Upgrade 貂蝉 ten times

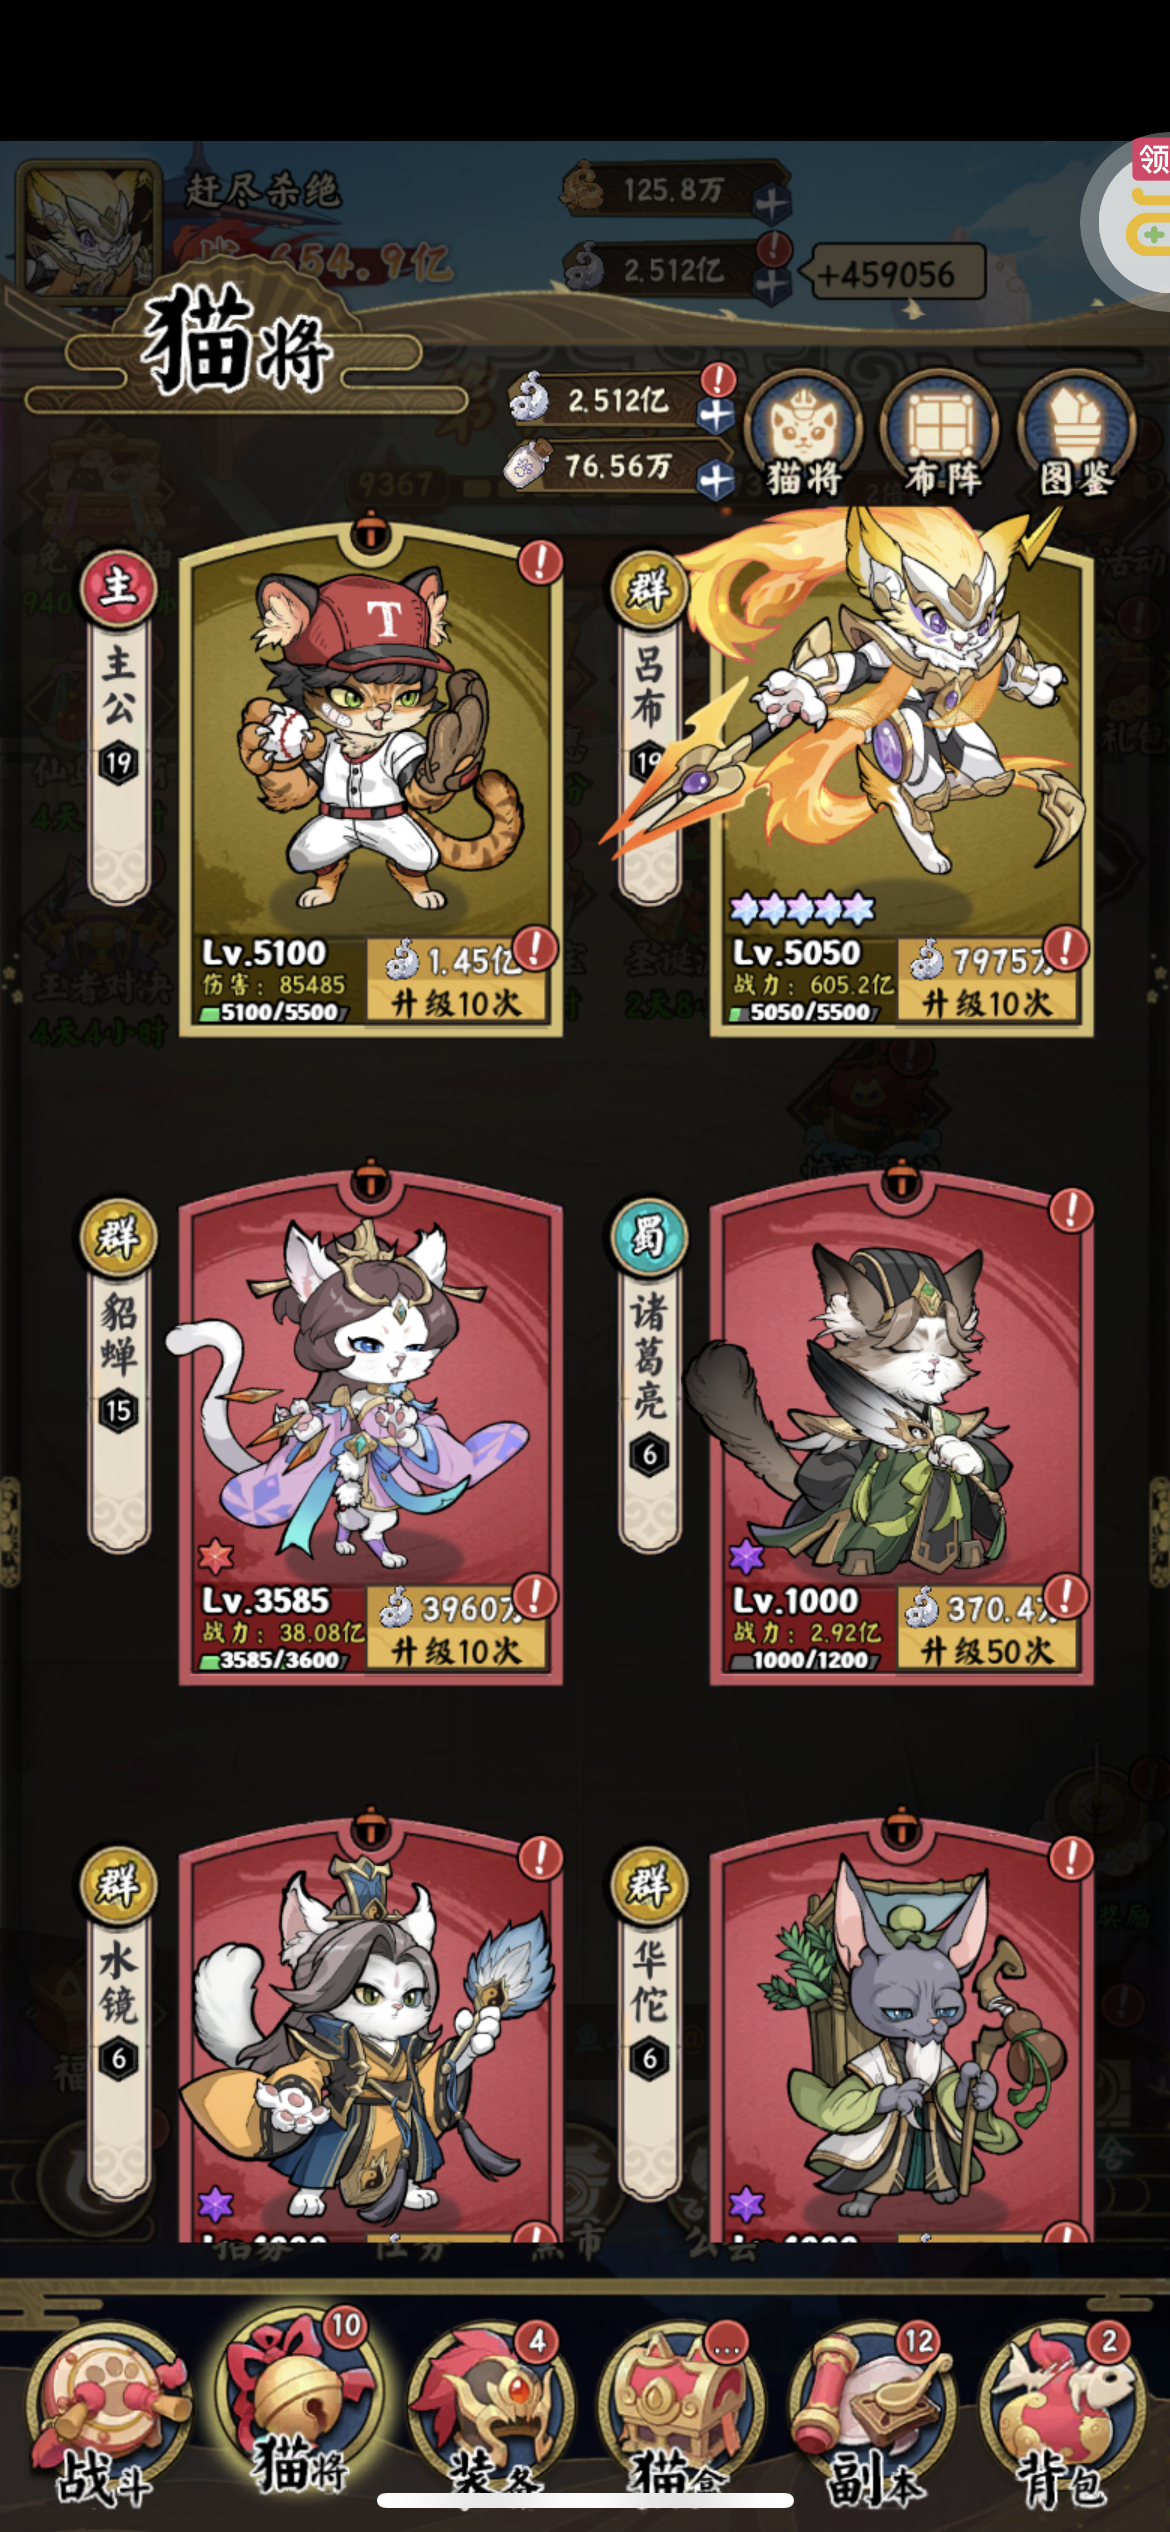point(456,1629)
